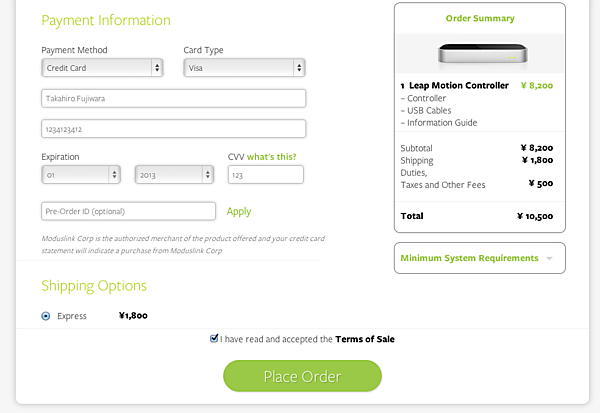Click the Minimum System Requirements arrow icon
The image size is (600, 413).
[549, 258]
